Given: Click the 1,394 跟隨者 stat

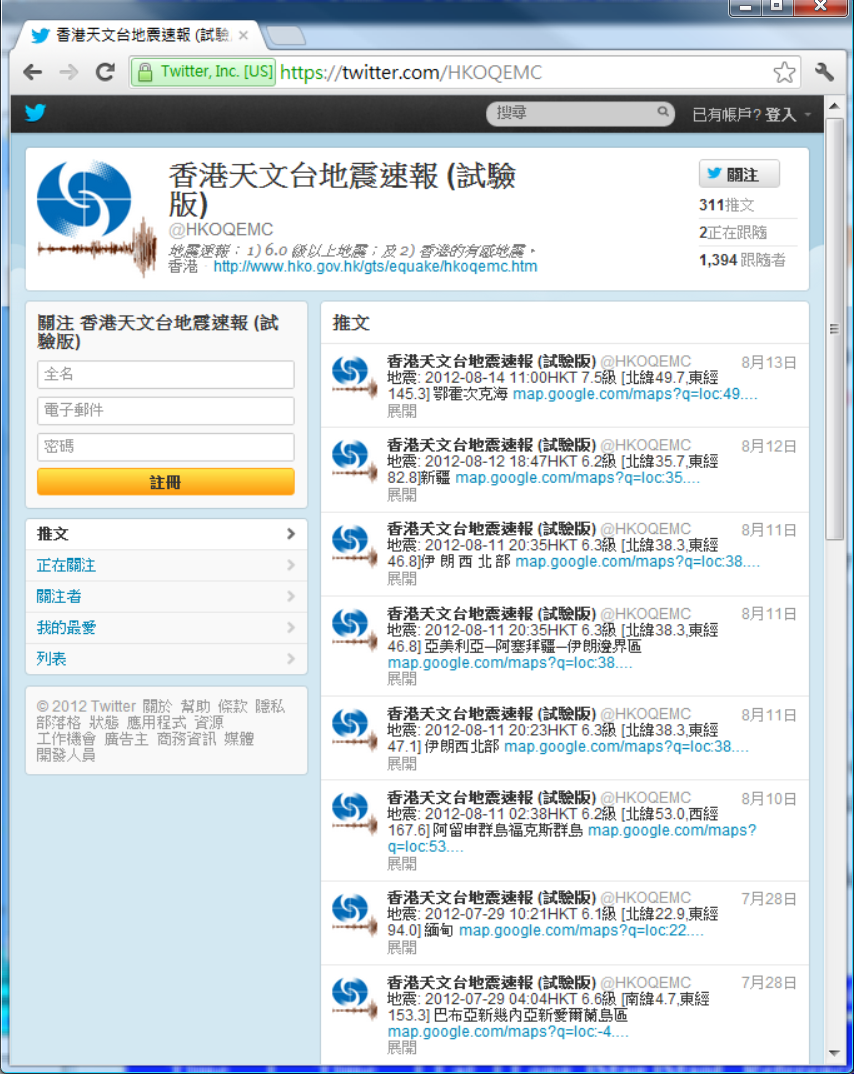Looking at the screenshot, I should coord(742,260).
